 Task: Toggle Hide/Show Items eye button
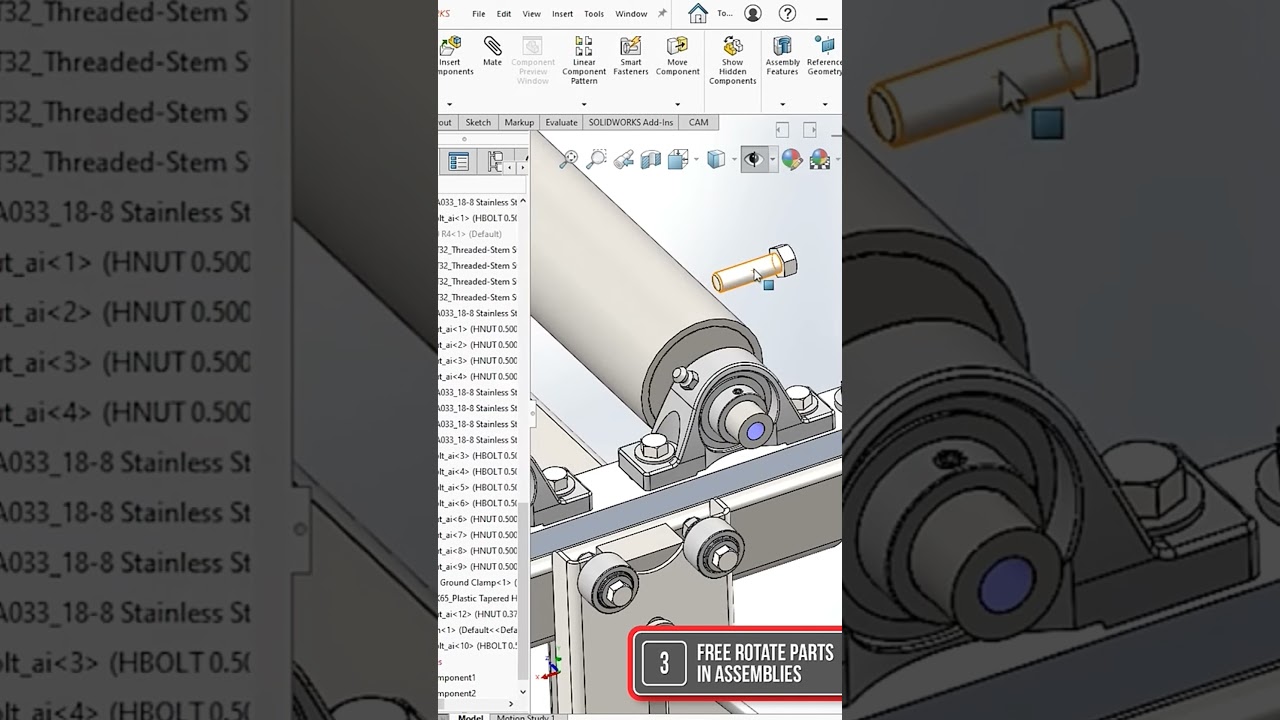tap(753, 159)
